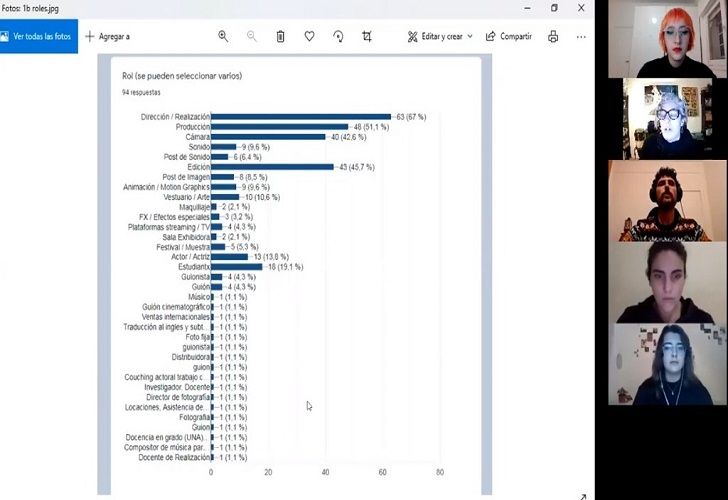728x500 pixels.
Task: Select the long-haired participant bottom video tile
Action: (667, 364)
